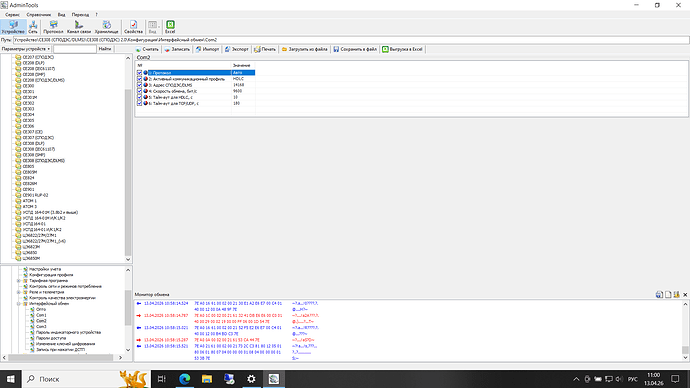690x388 pixels.
Task: Toggle checkbox for Тайм-аут для HDLC
Action: pyautogui.click(x=139, y=97)
